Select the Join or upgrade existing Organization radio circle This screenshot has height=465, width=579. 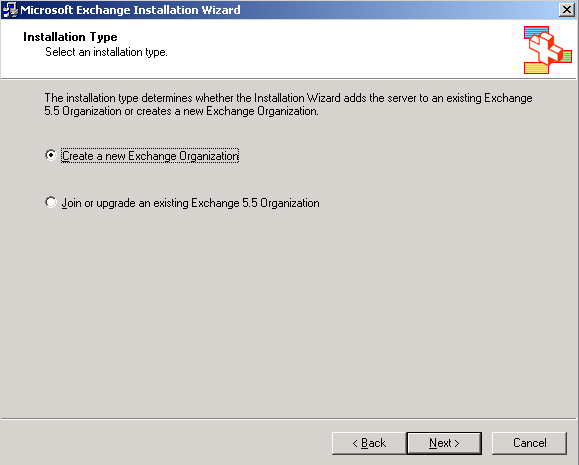click(x=51, y=202)
